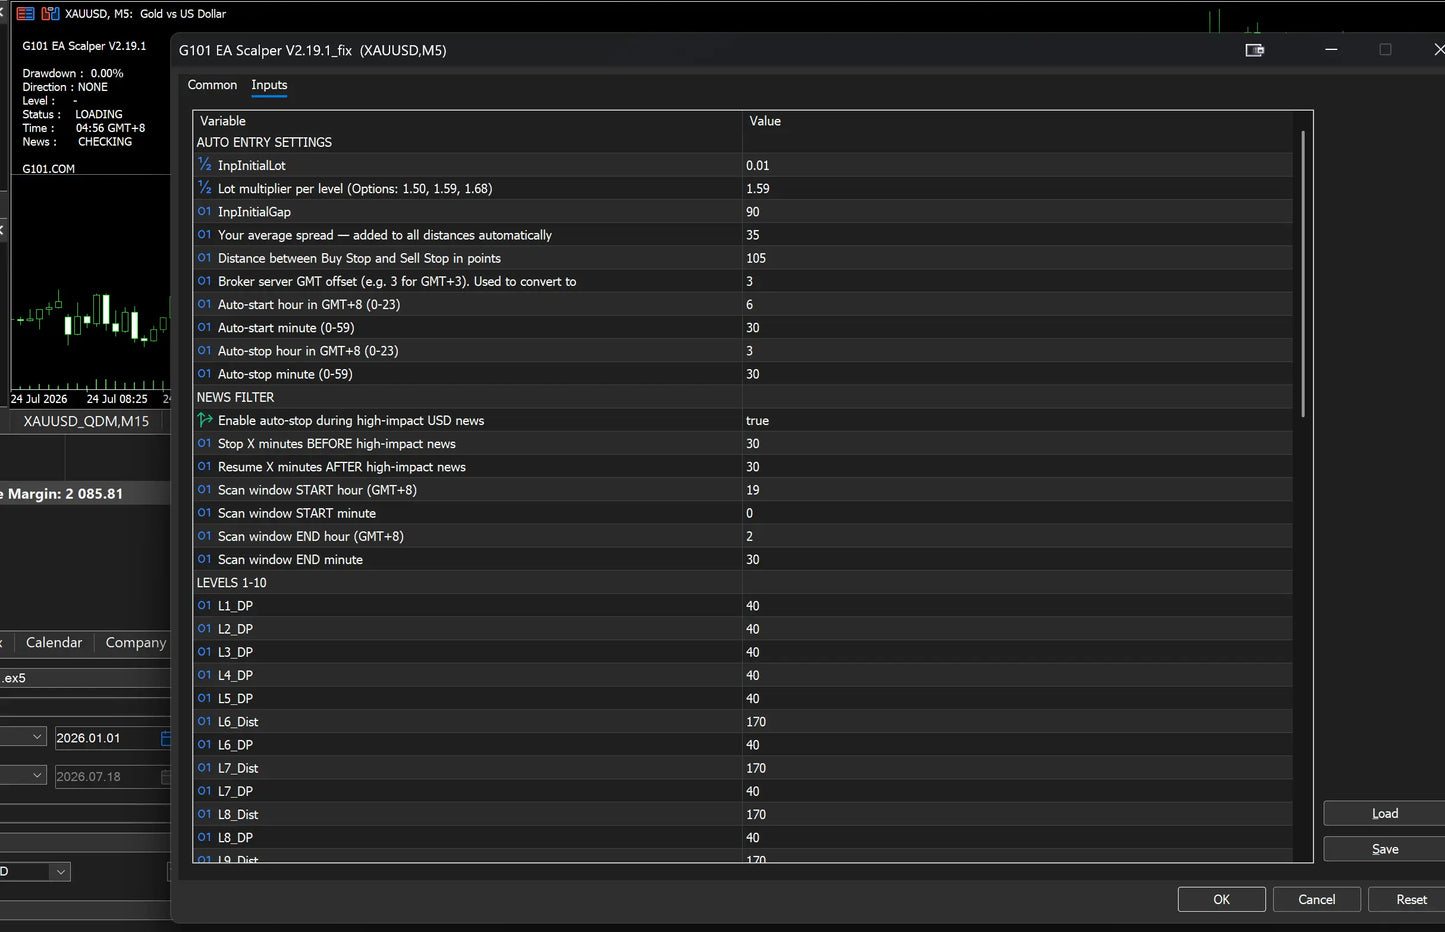
Task: Switch to the Common tab
Action: pyautogui.click(x=212, y=85)
